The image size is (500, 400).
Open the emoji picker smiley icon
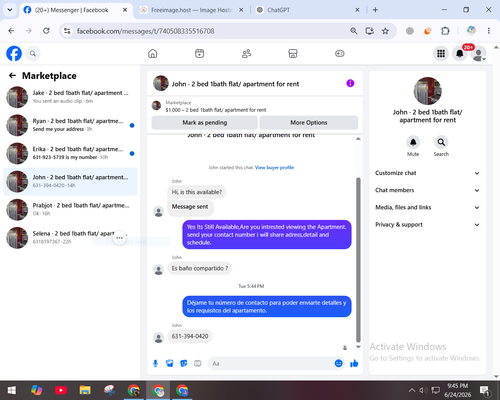pos(338,363)
